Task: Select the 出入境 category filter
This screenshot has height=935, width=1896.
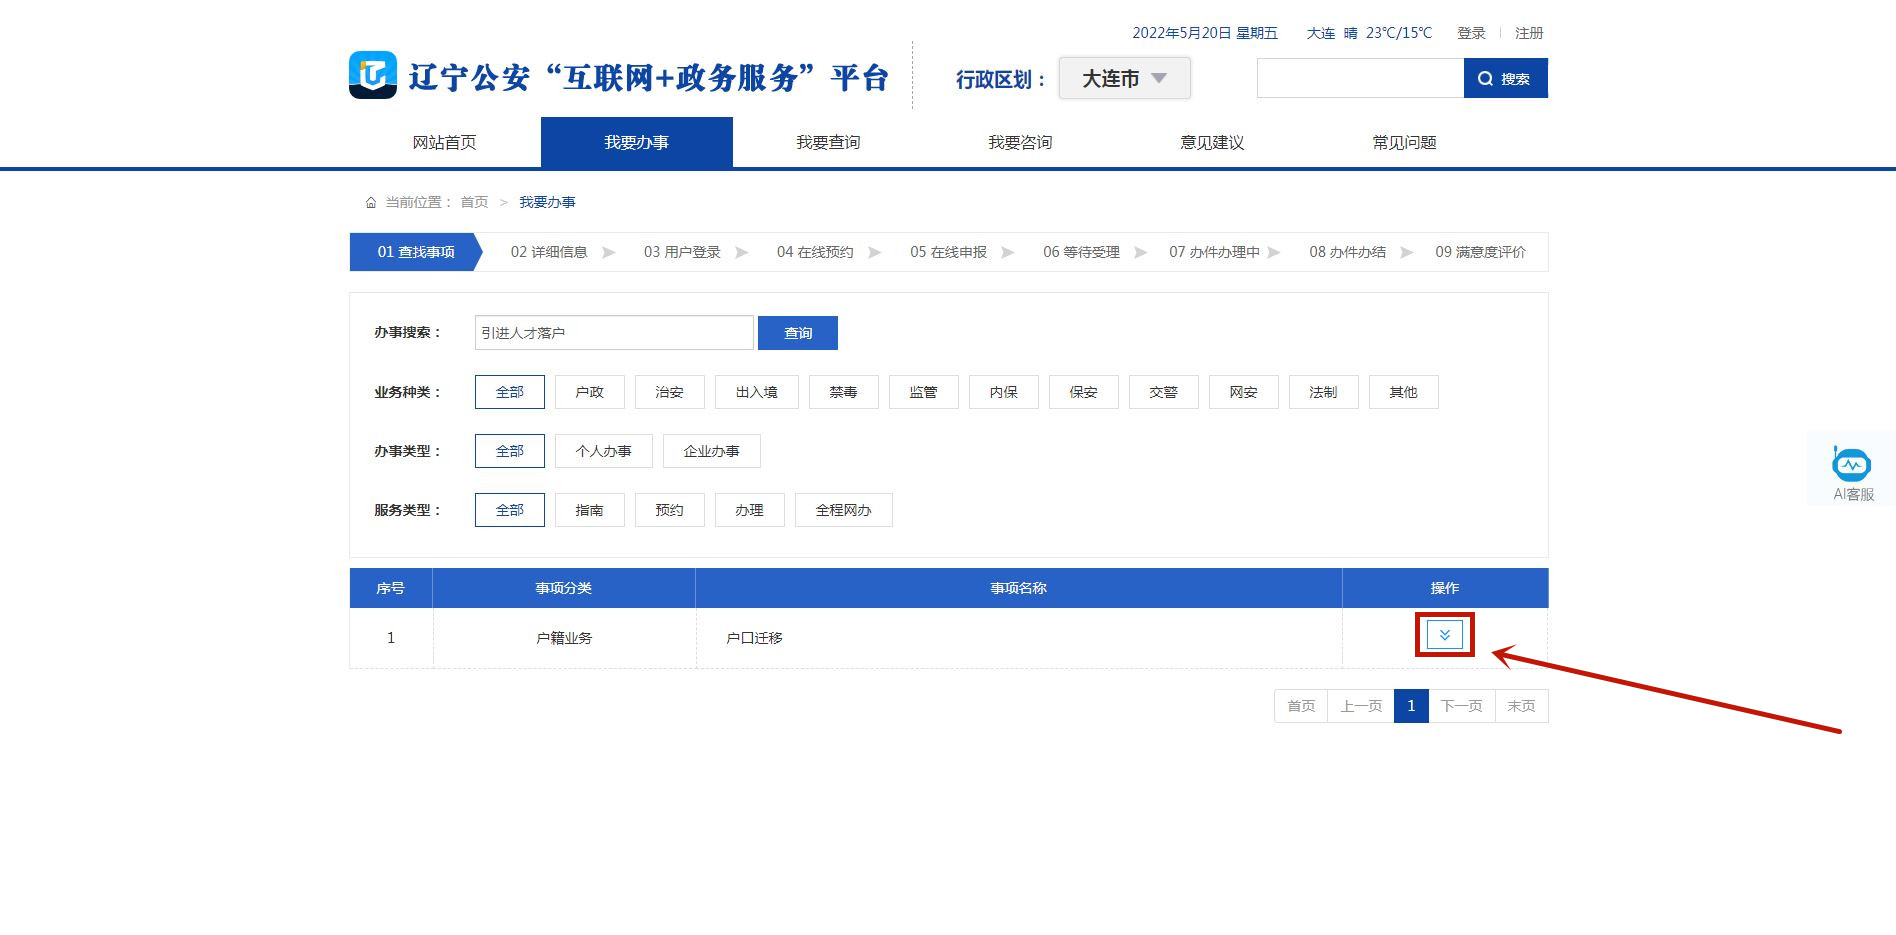Action: point(756,392)
